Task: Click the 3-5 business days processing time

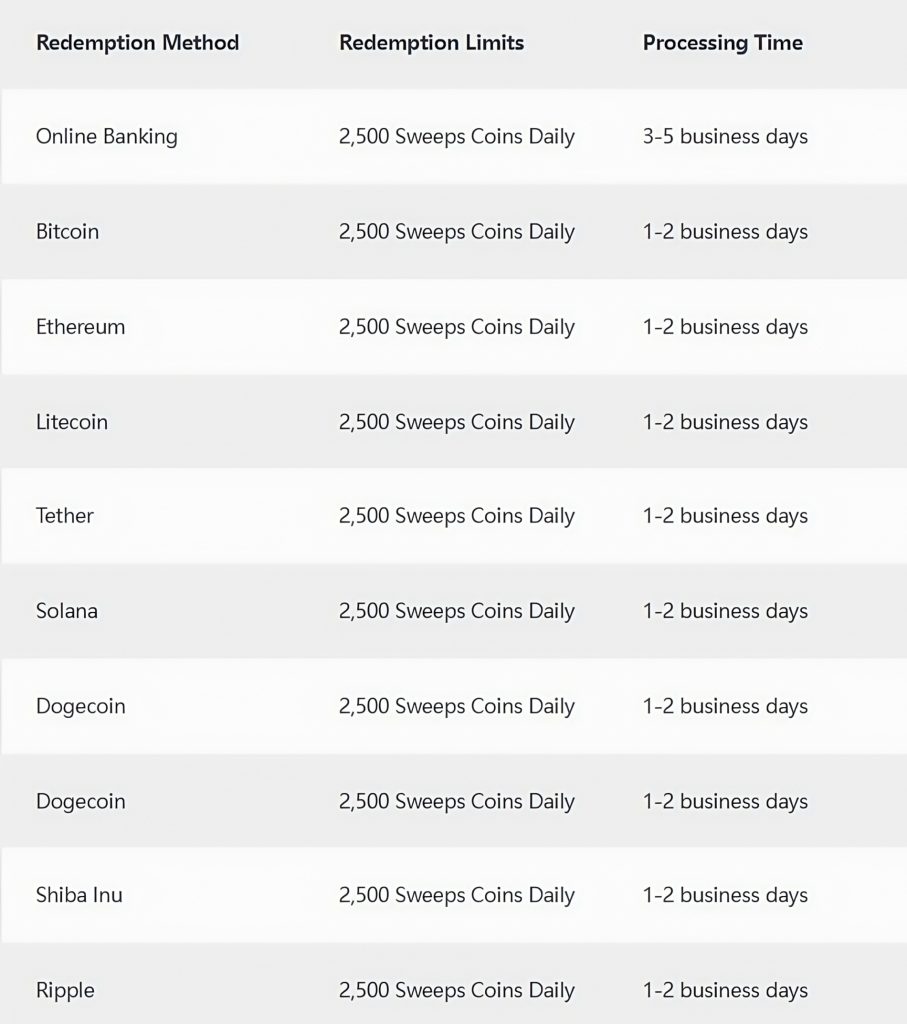Action: click(725, 136)
